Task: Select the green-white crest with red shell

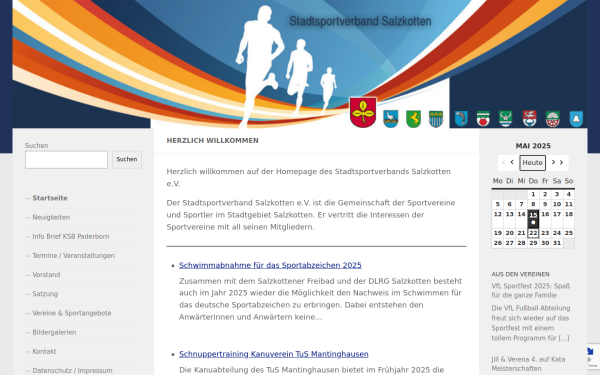Action: 483,119
